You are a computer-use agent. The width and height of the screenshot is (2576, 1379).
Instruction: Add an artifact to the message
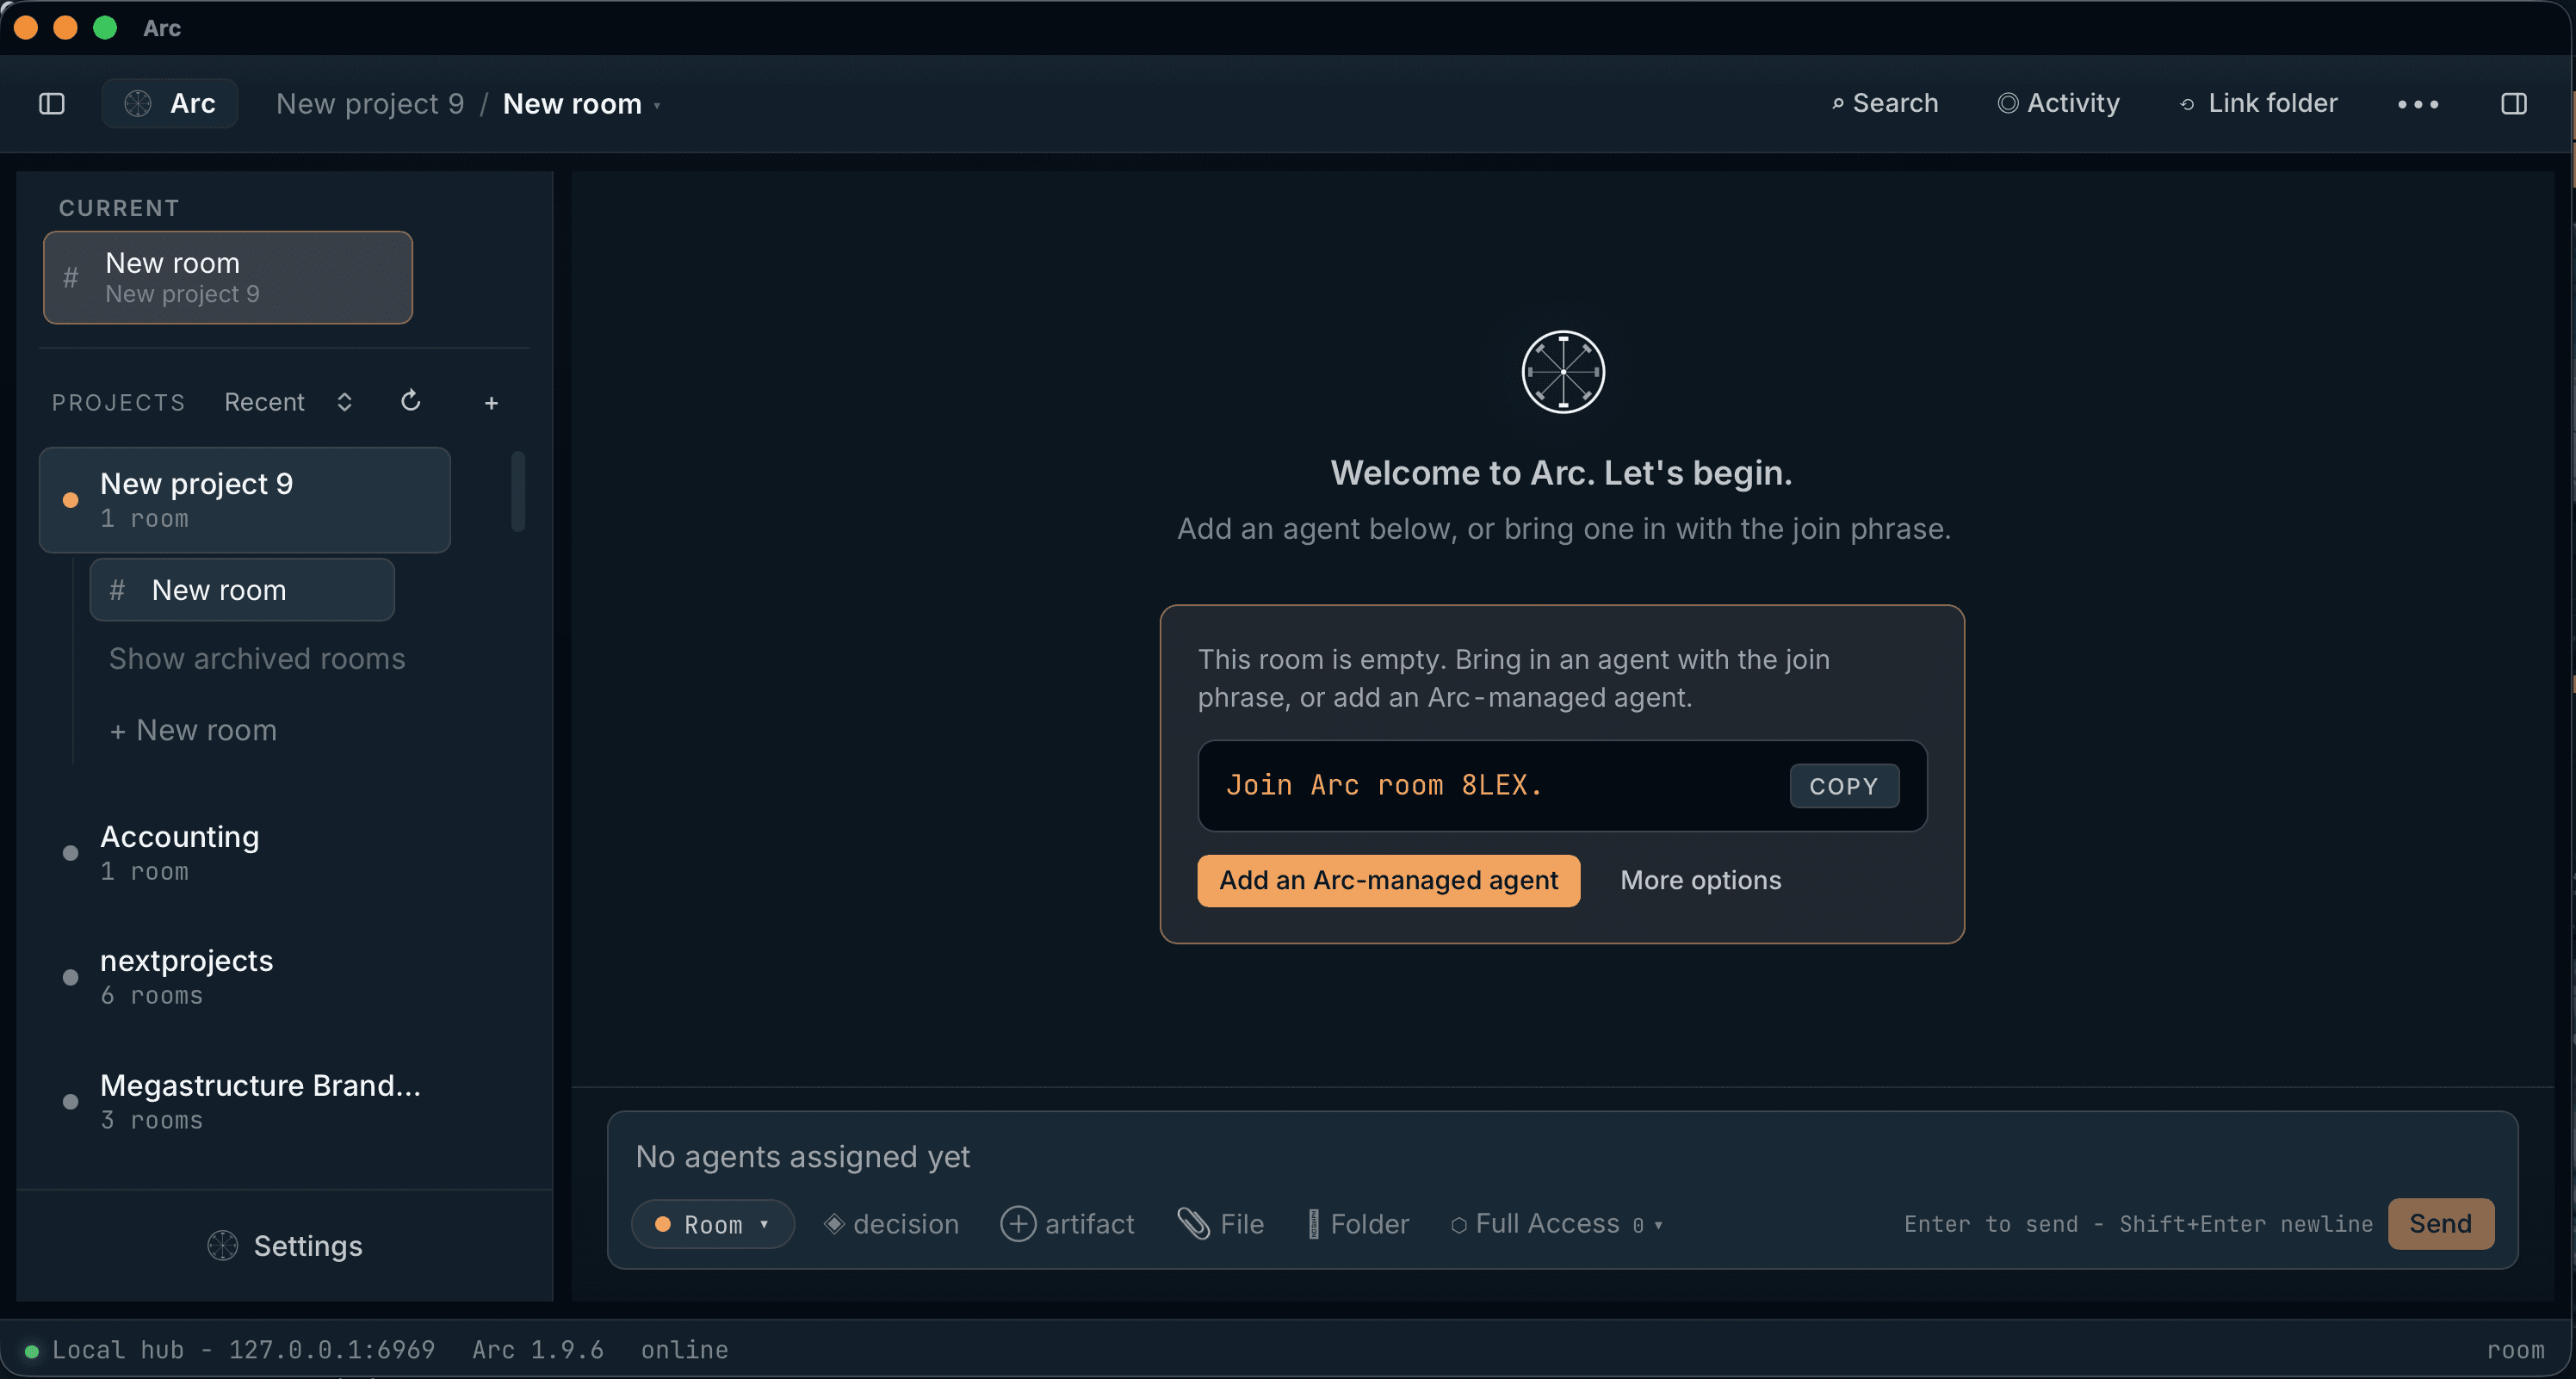coord(1068,1224)
